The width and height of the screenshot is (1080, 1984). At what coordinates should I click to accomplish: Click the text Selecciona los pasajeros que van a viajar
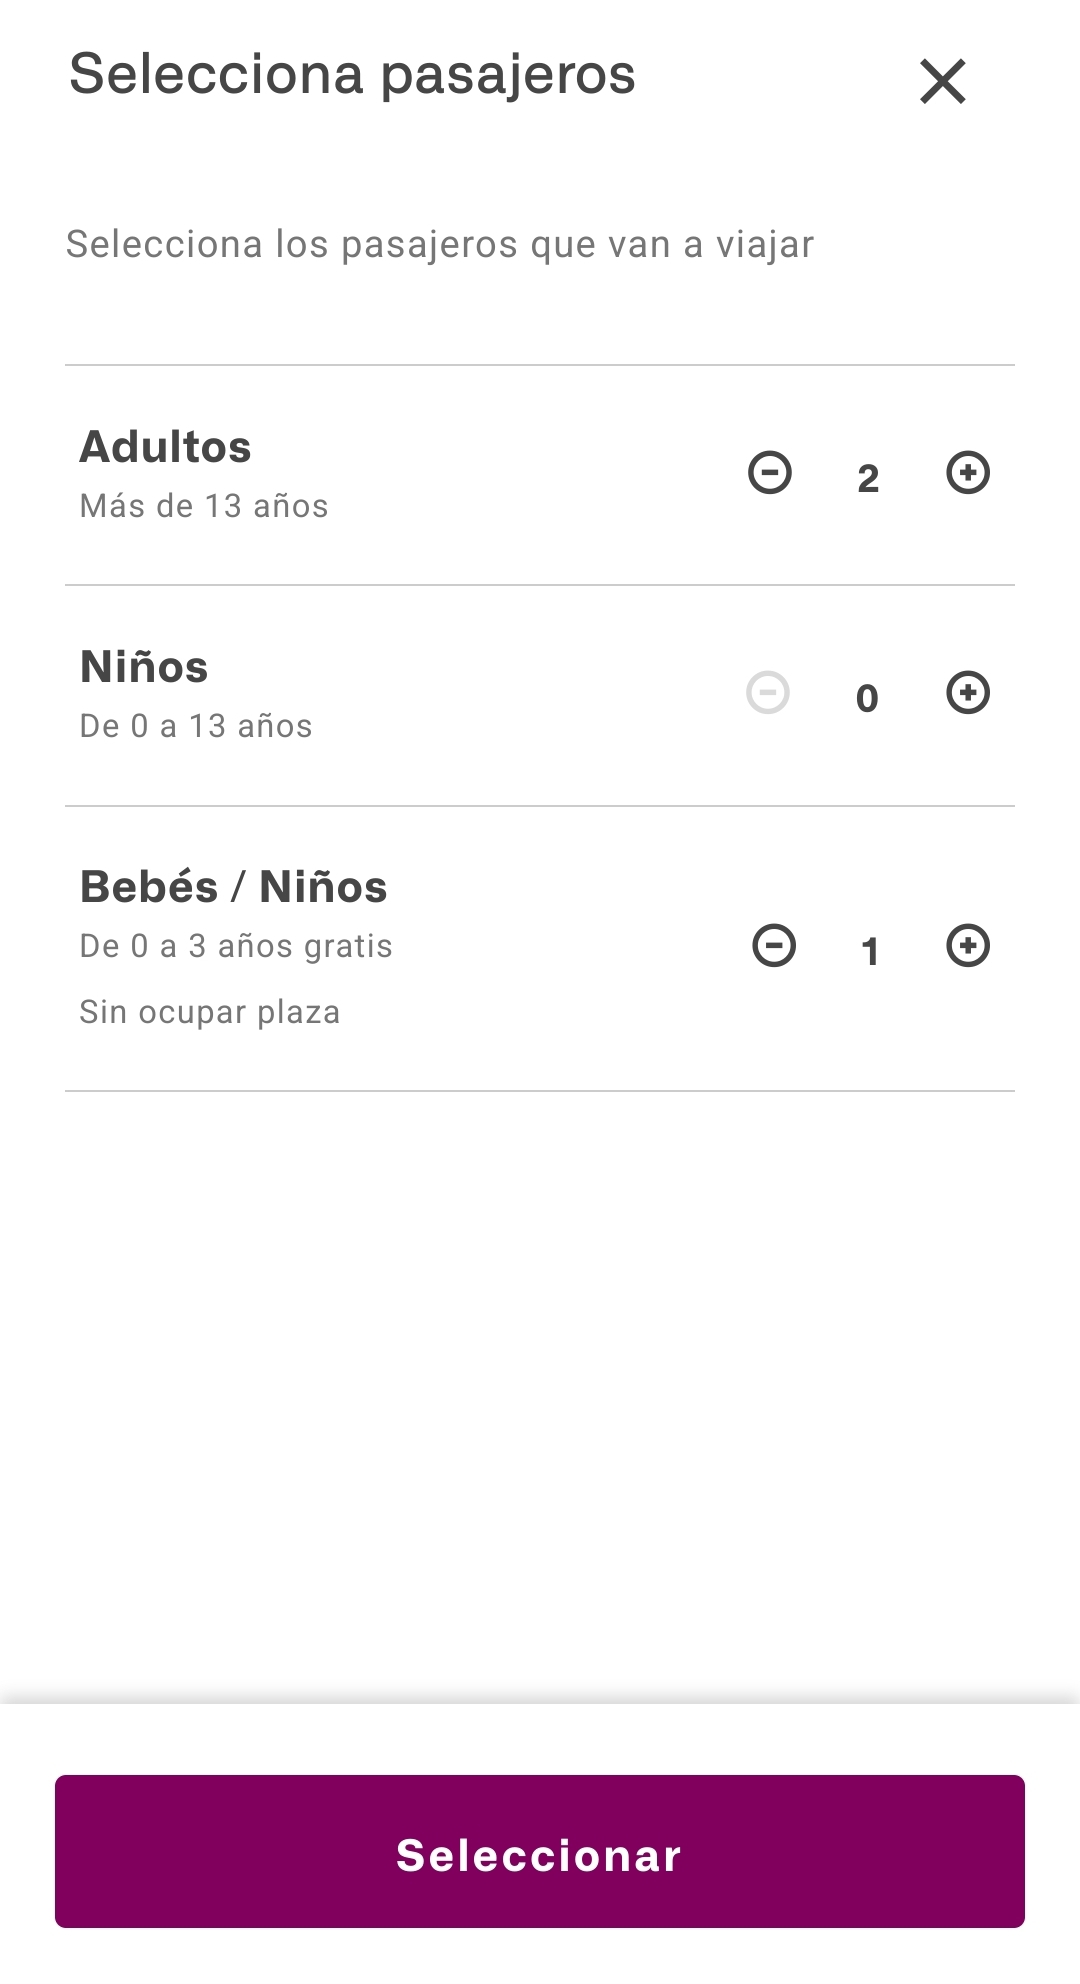coord(440,244)
